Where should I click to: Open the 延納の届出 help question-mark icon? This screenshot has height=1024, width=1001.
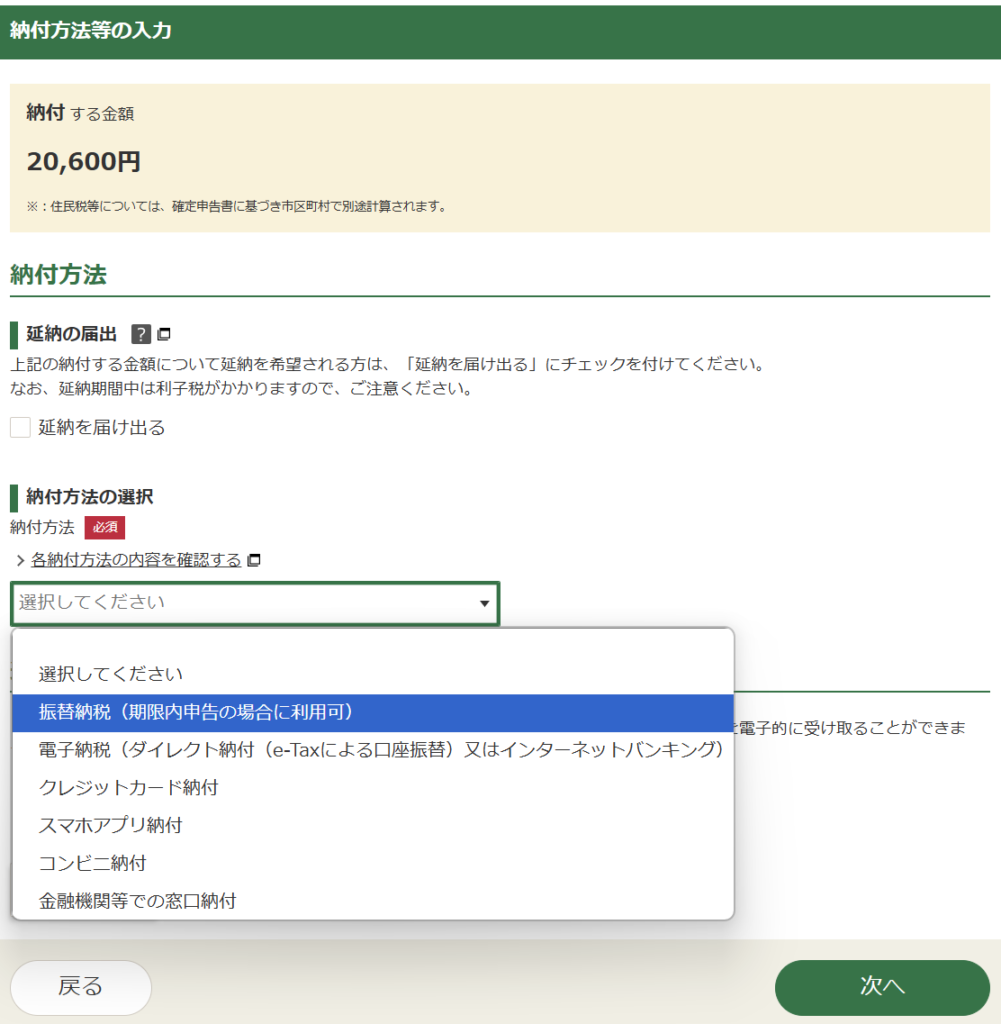click(x=141, y=334)
